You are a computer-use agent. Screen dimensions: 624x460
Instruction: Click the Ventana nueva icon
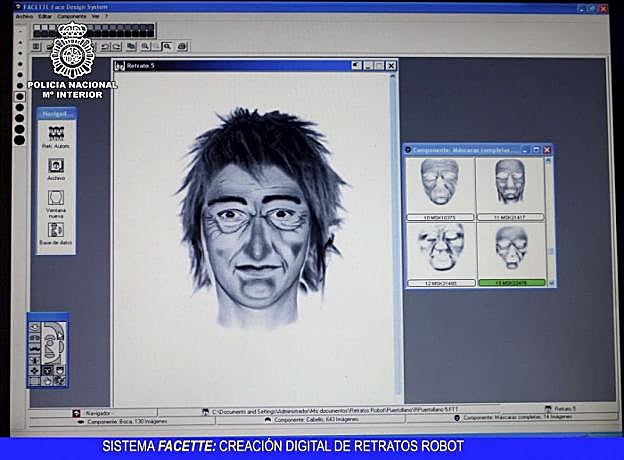click(56, 198)
